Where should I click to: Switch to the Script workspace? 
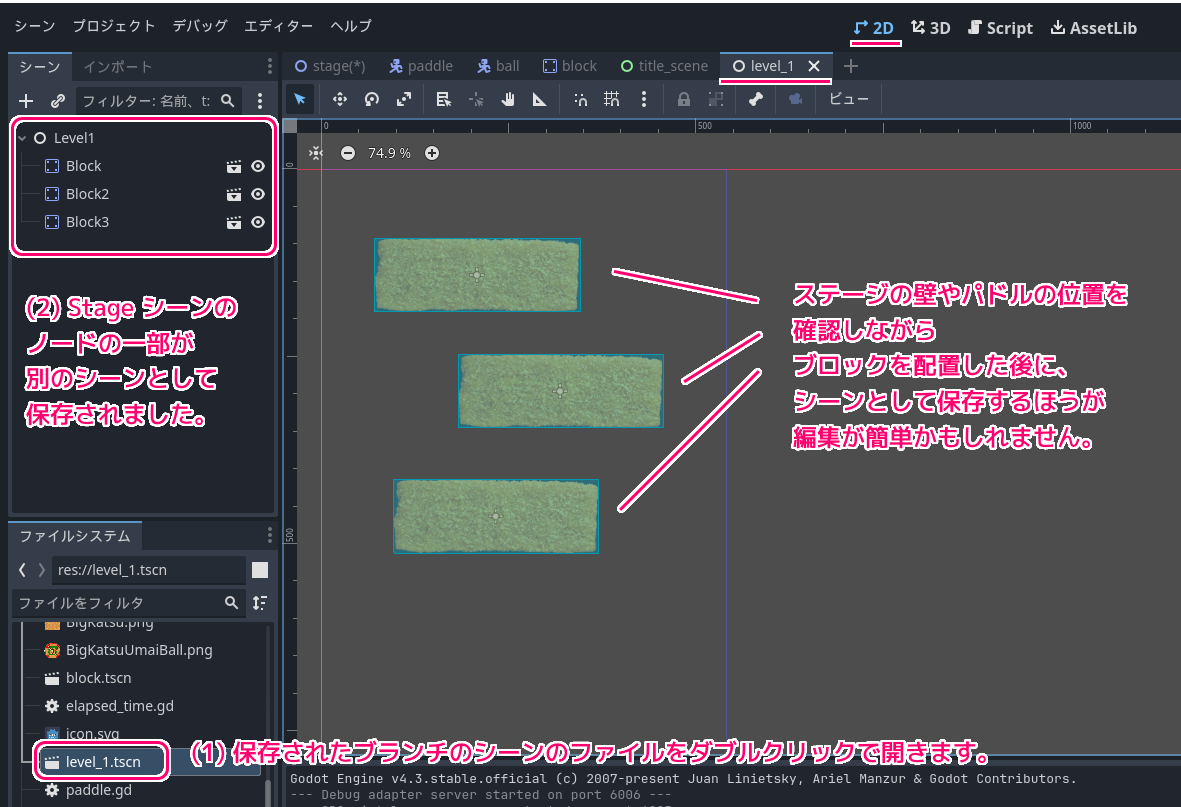(1000, 28)
